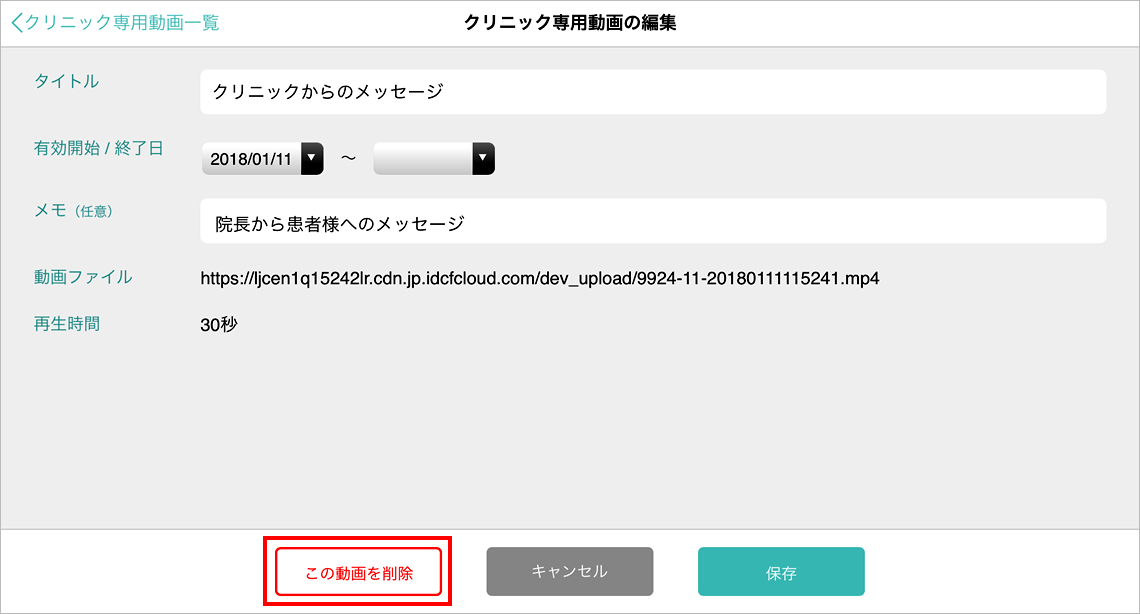This screenshot has height=614, width=1140.
Task: Open the start date dropdown showing 2018/01/11
Action: tap(262, 158)
